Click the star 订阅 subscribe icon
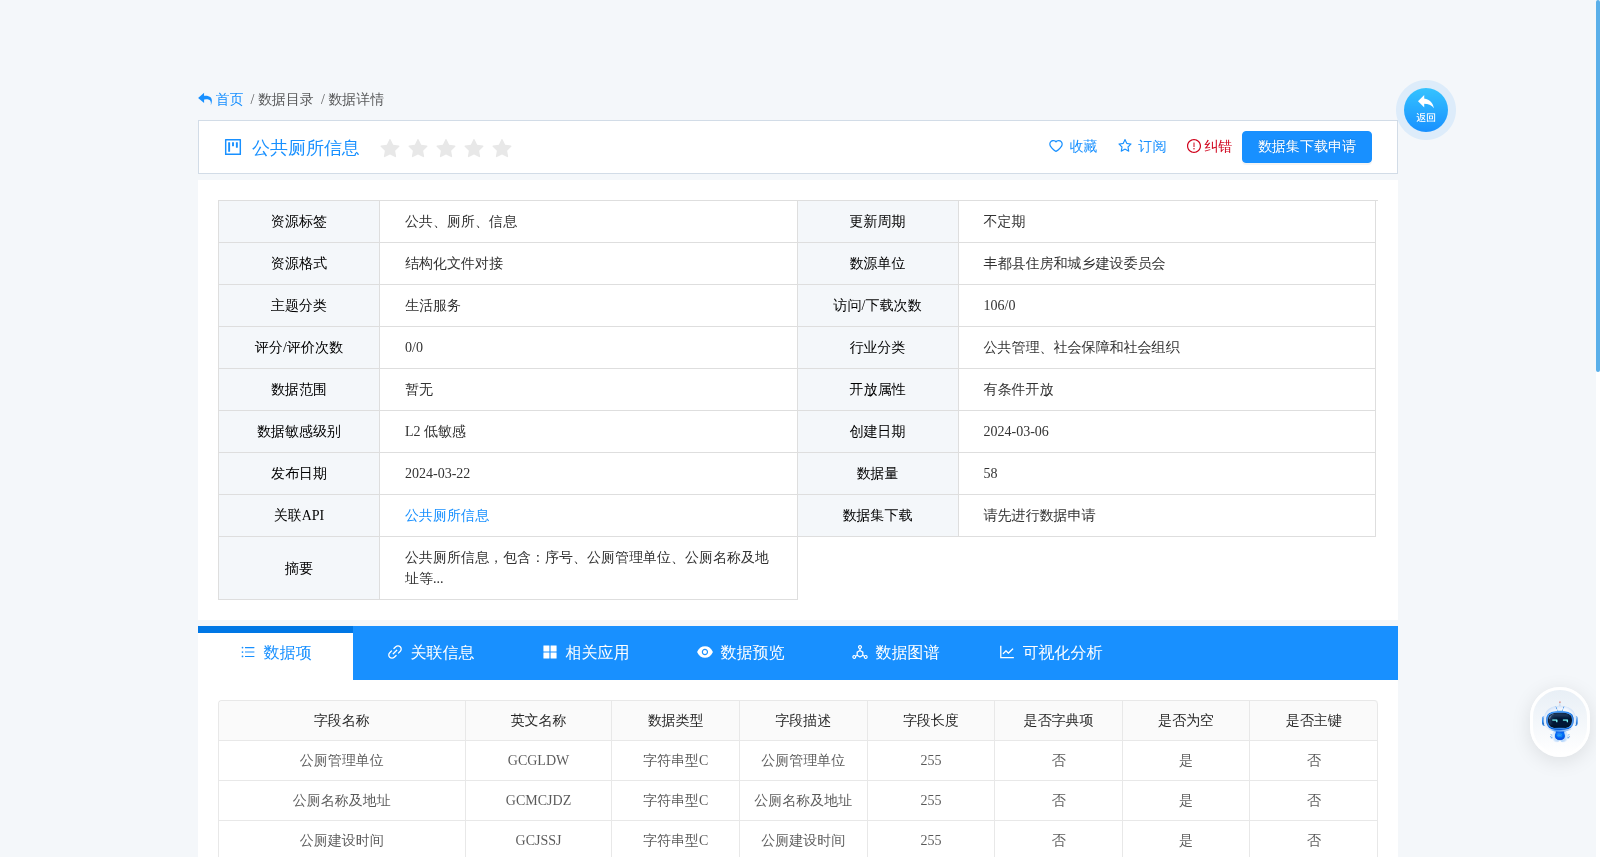This screenshot has height=857, width=1600. pyautogui.click(x=1124, y=146)
